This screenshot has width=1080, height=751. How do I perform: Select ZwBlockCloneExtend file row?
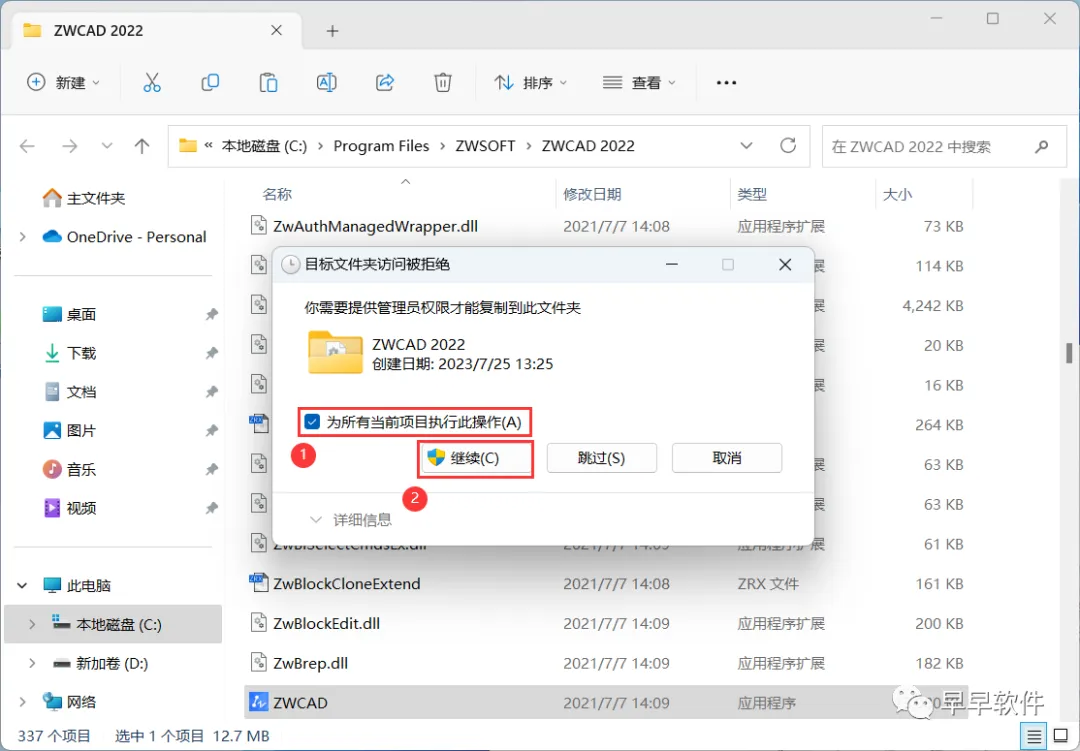(x=606, y=584)
